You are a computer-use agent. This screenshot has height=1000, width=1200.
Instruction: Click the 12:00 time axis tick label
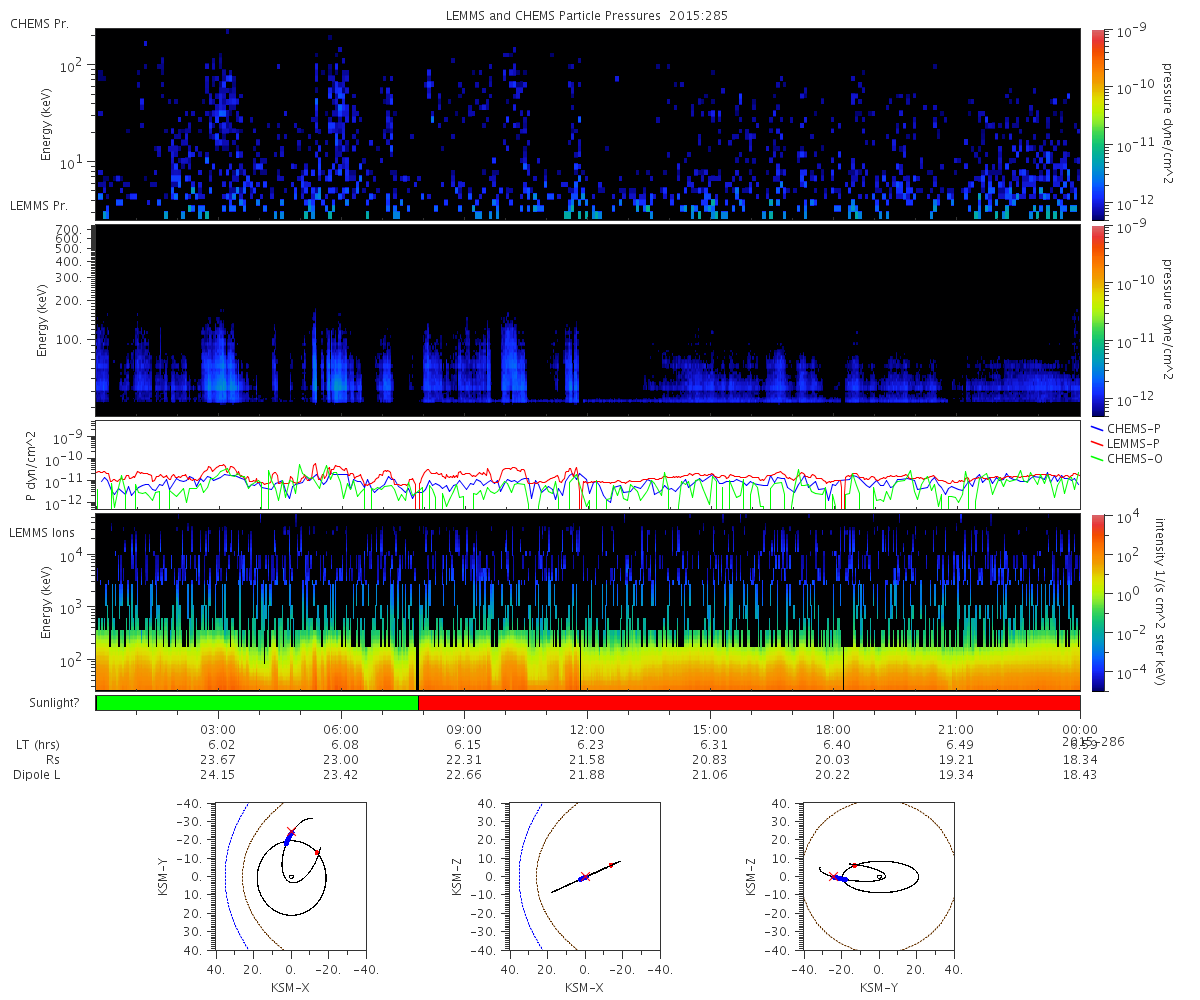pos(587,729)
